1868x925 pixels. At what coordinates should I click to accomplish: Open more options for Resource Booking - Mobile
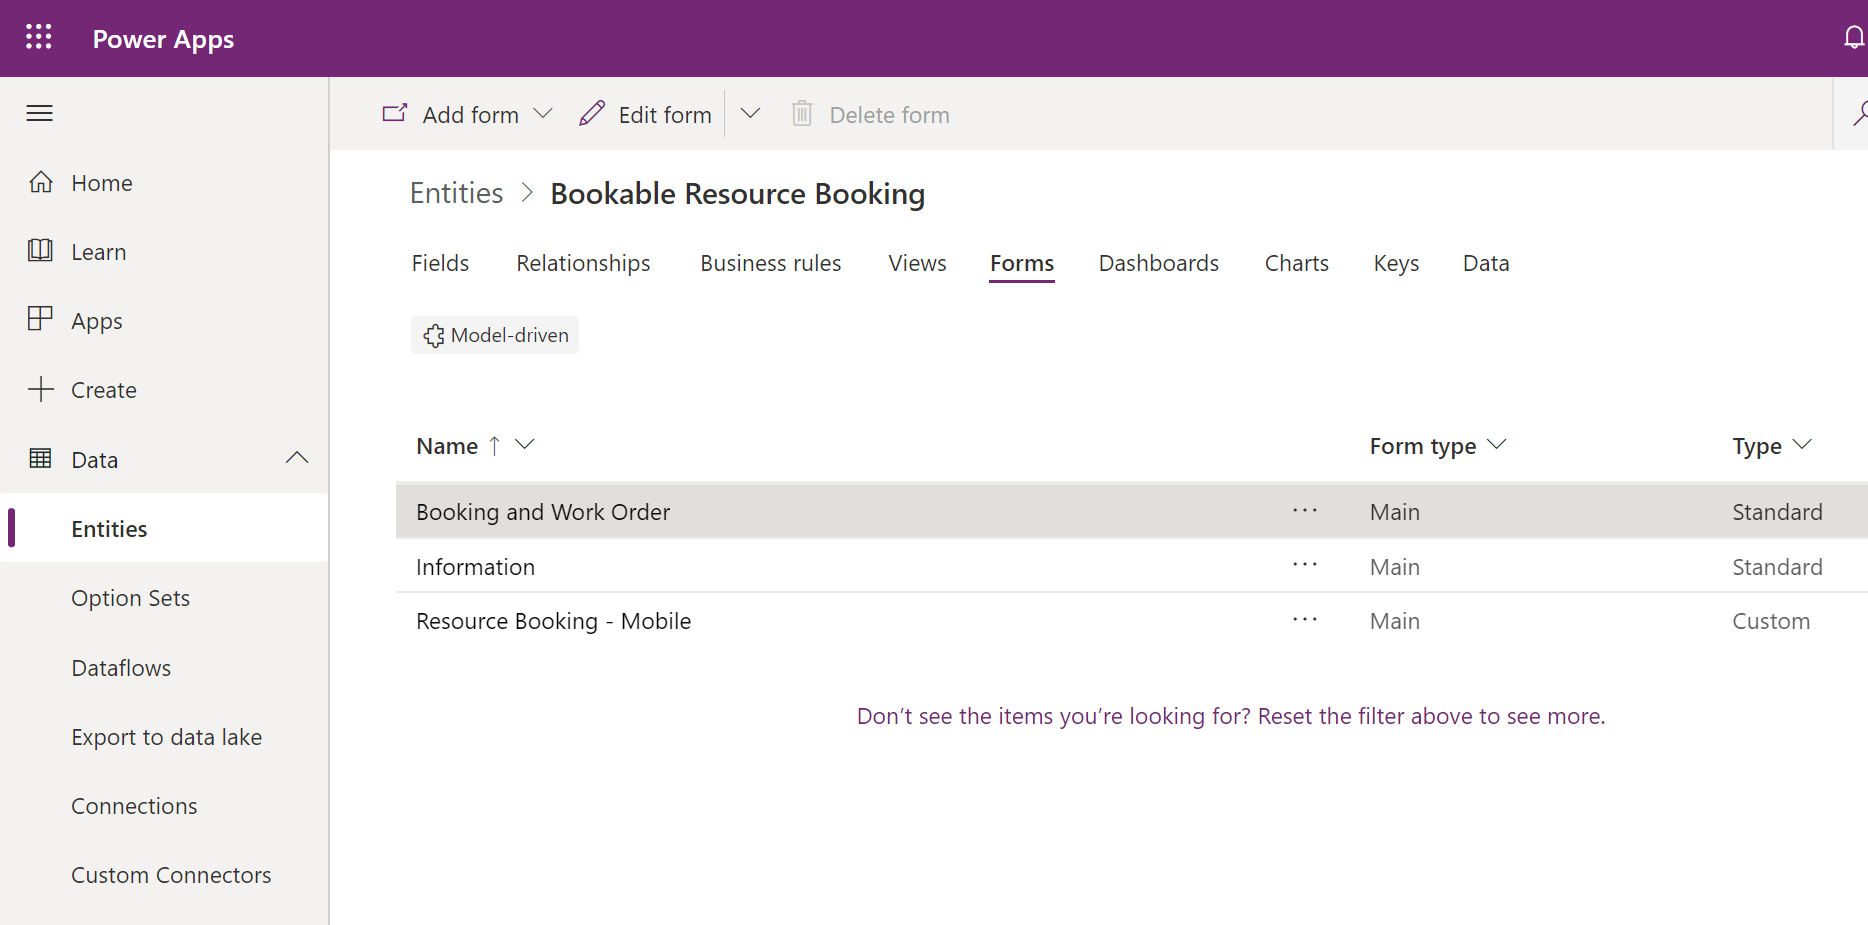click(x=1305, y=620)
